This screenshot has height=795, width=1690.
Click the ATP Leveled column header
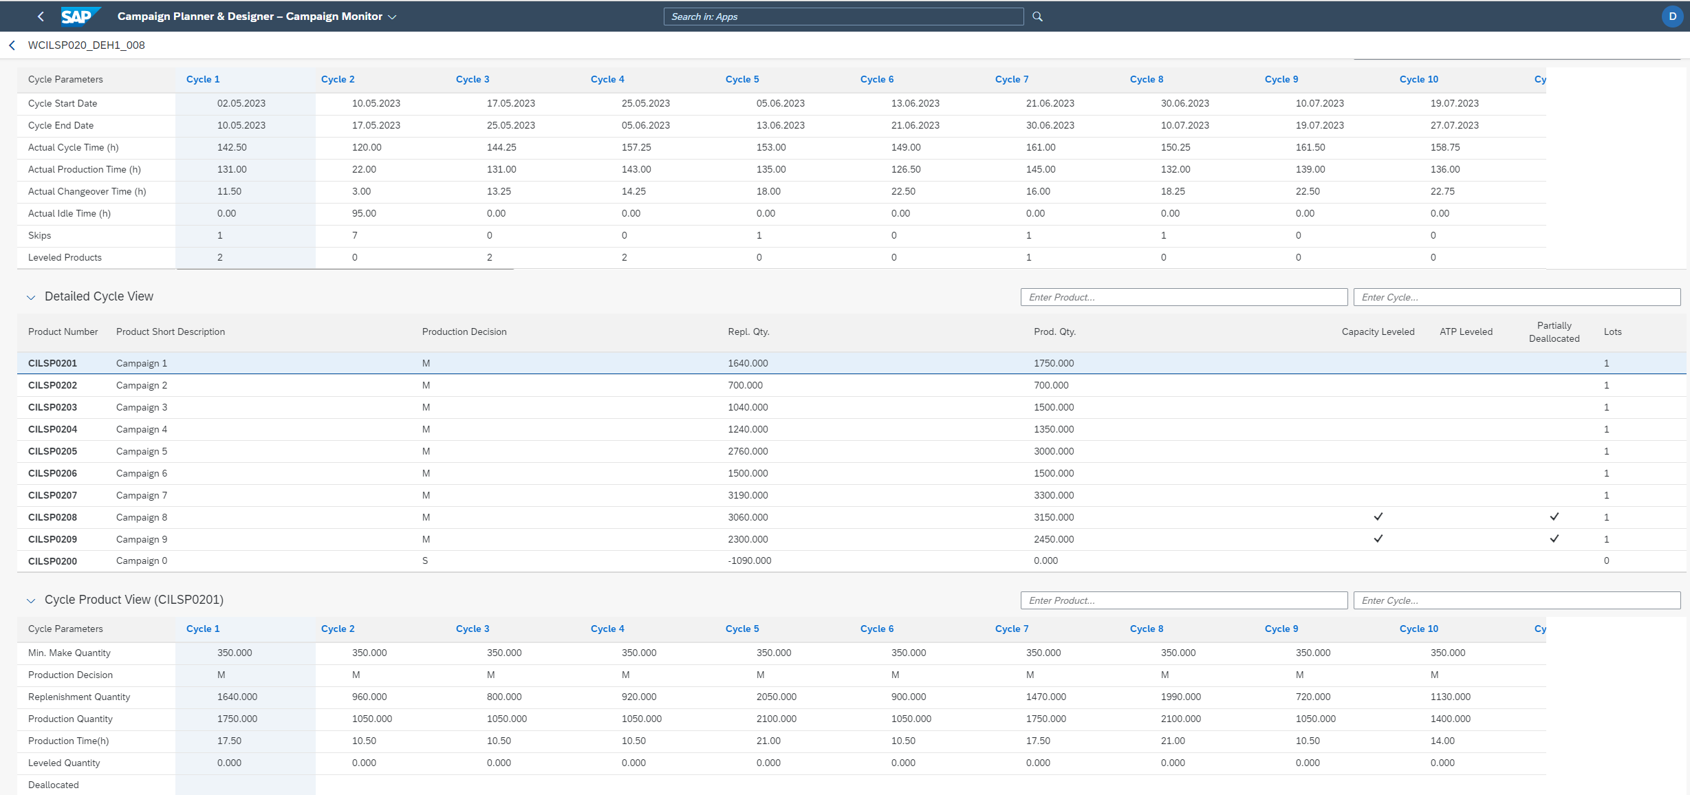1466,332
